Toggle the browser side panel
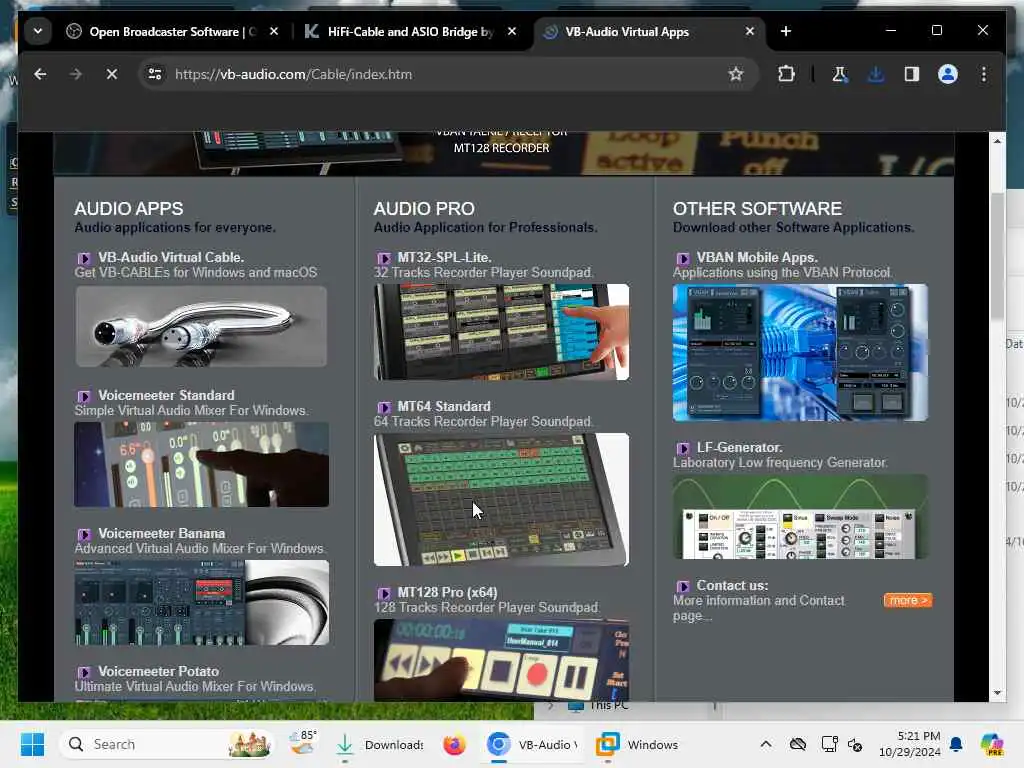This screenshot has height=768, width=1024. point(912,74)
